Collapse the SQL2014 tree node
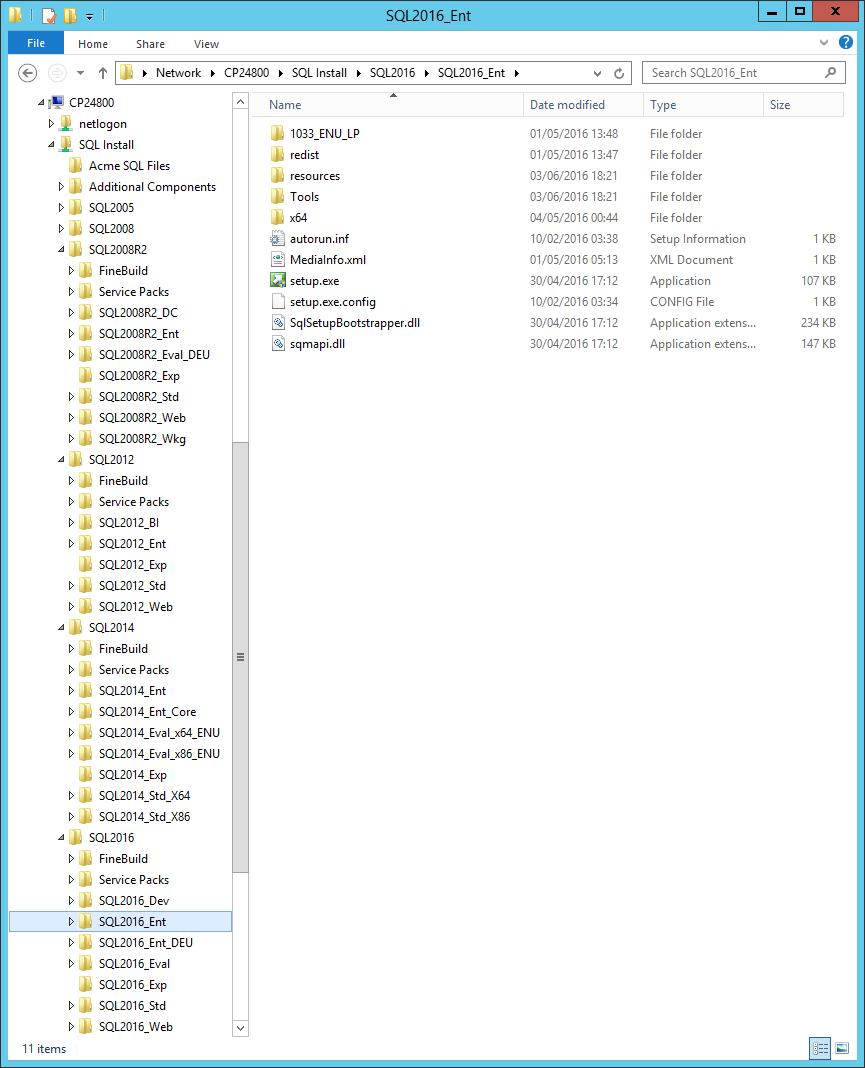 coord(61,627)
